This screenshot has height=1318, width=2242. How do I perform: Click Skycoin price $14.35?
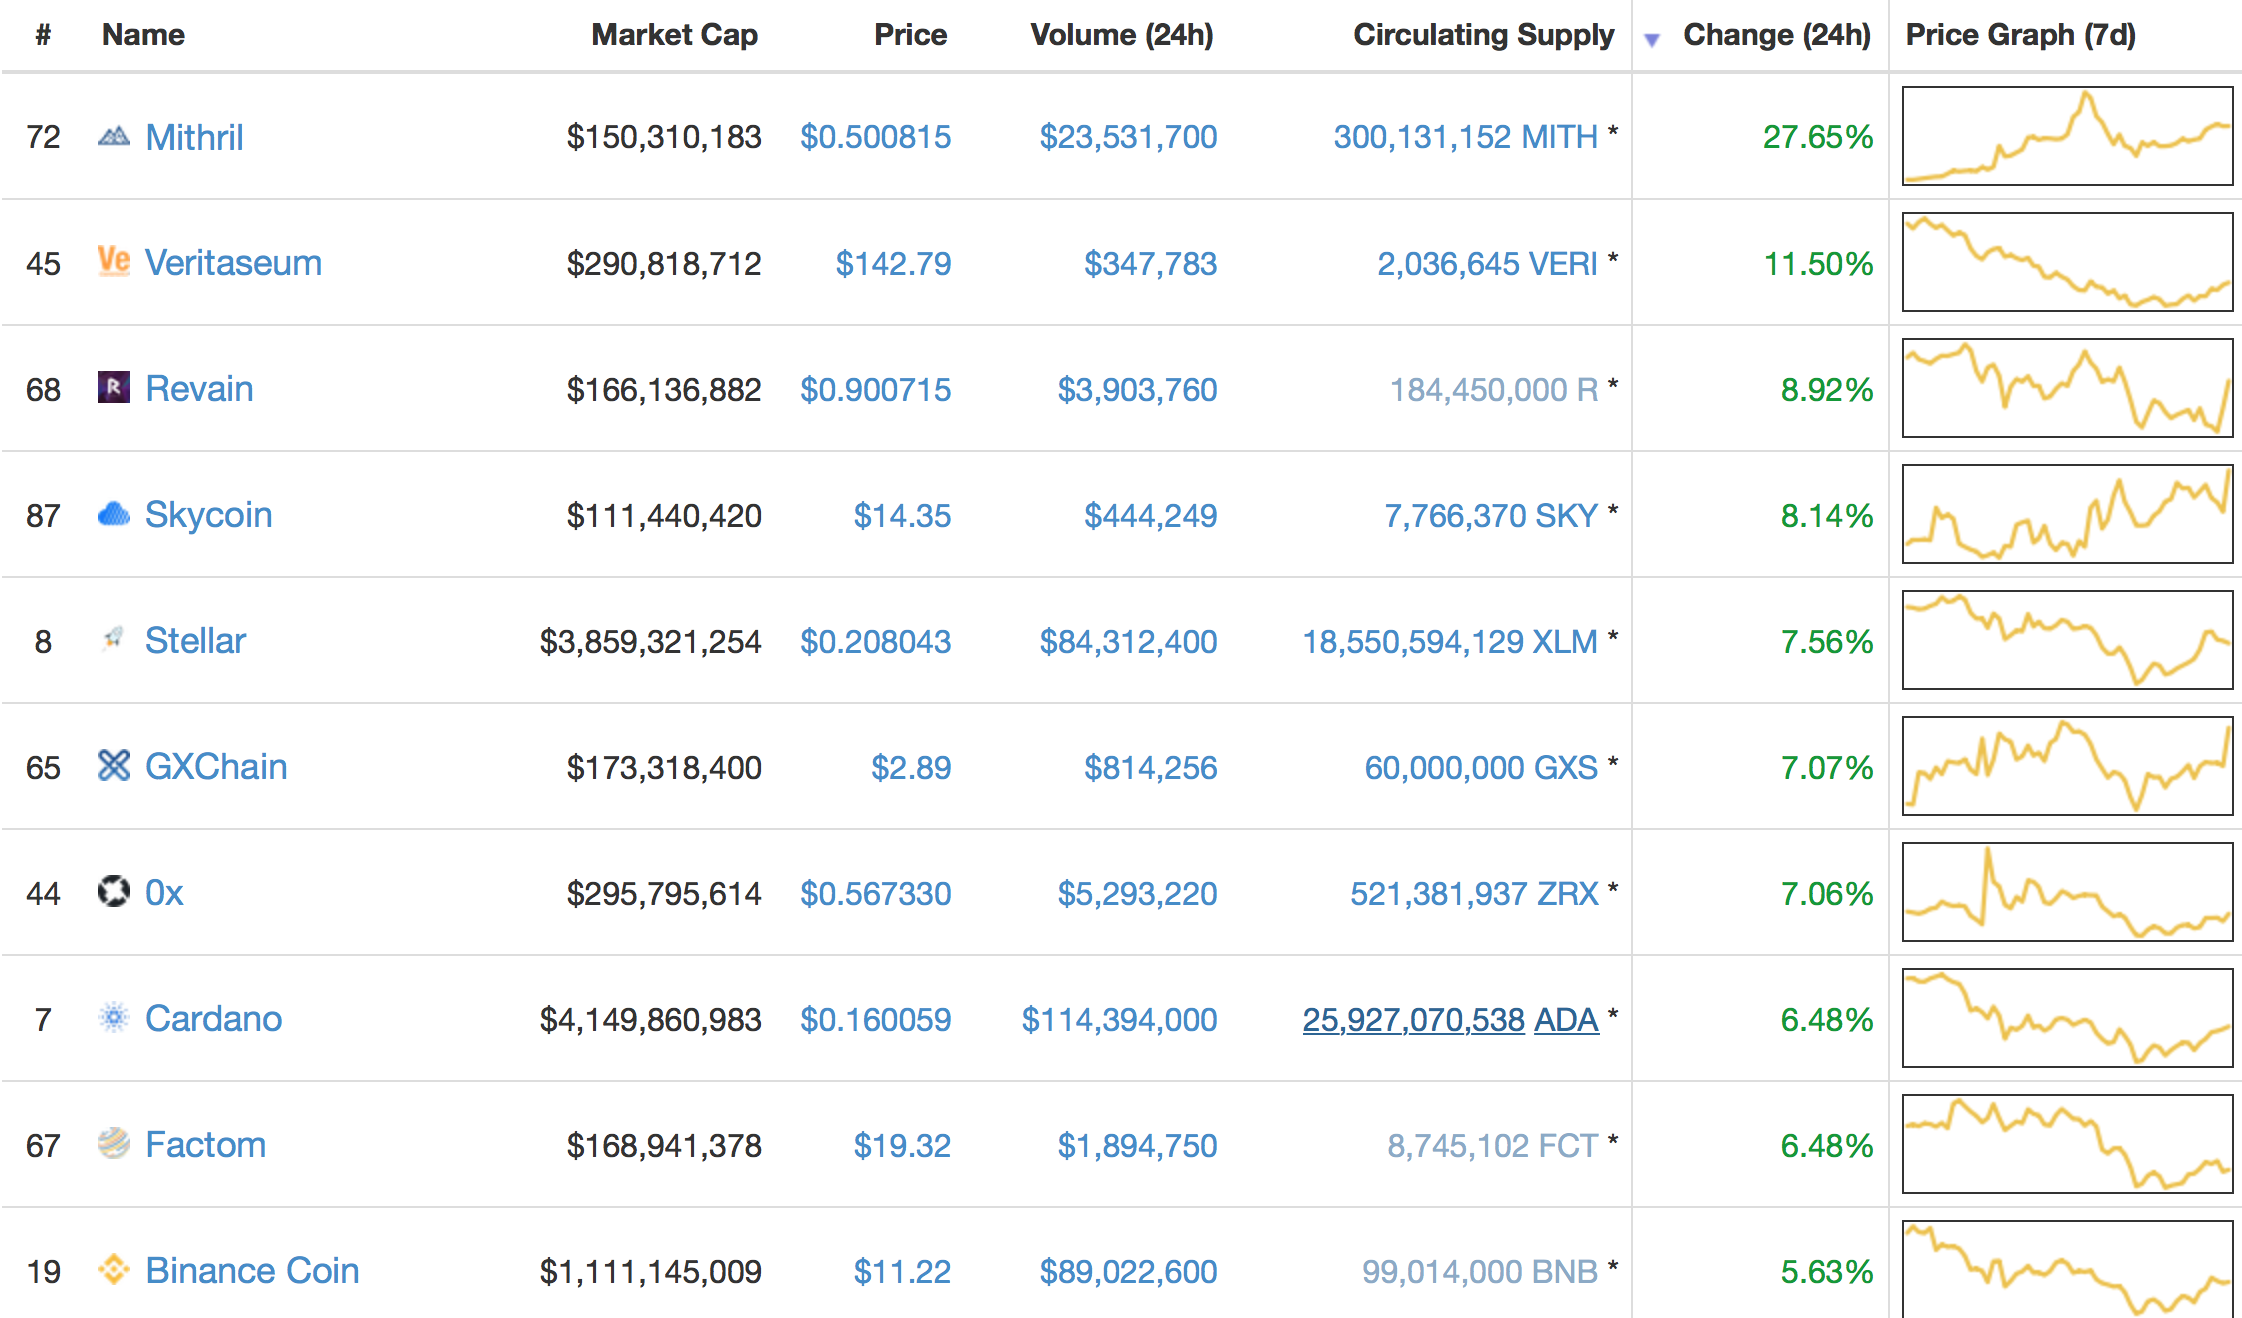tap(902, 515)
